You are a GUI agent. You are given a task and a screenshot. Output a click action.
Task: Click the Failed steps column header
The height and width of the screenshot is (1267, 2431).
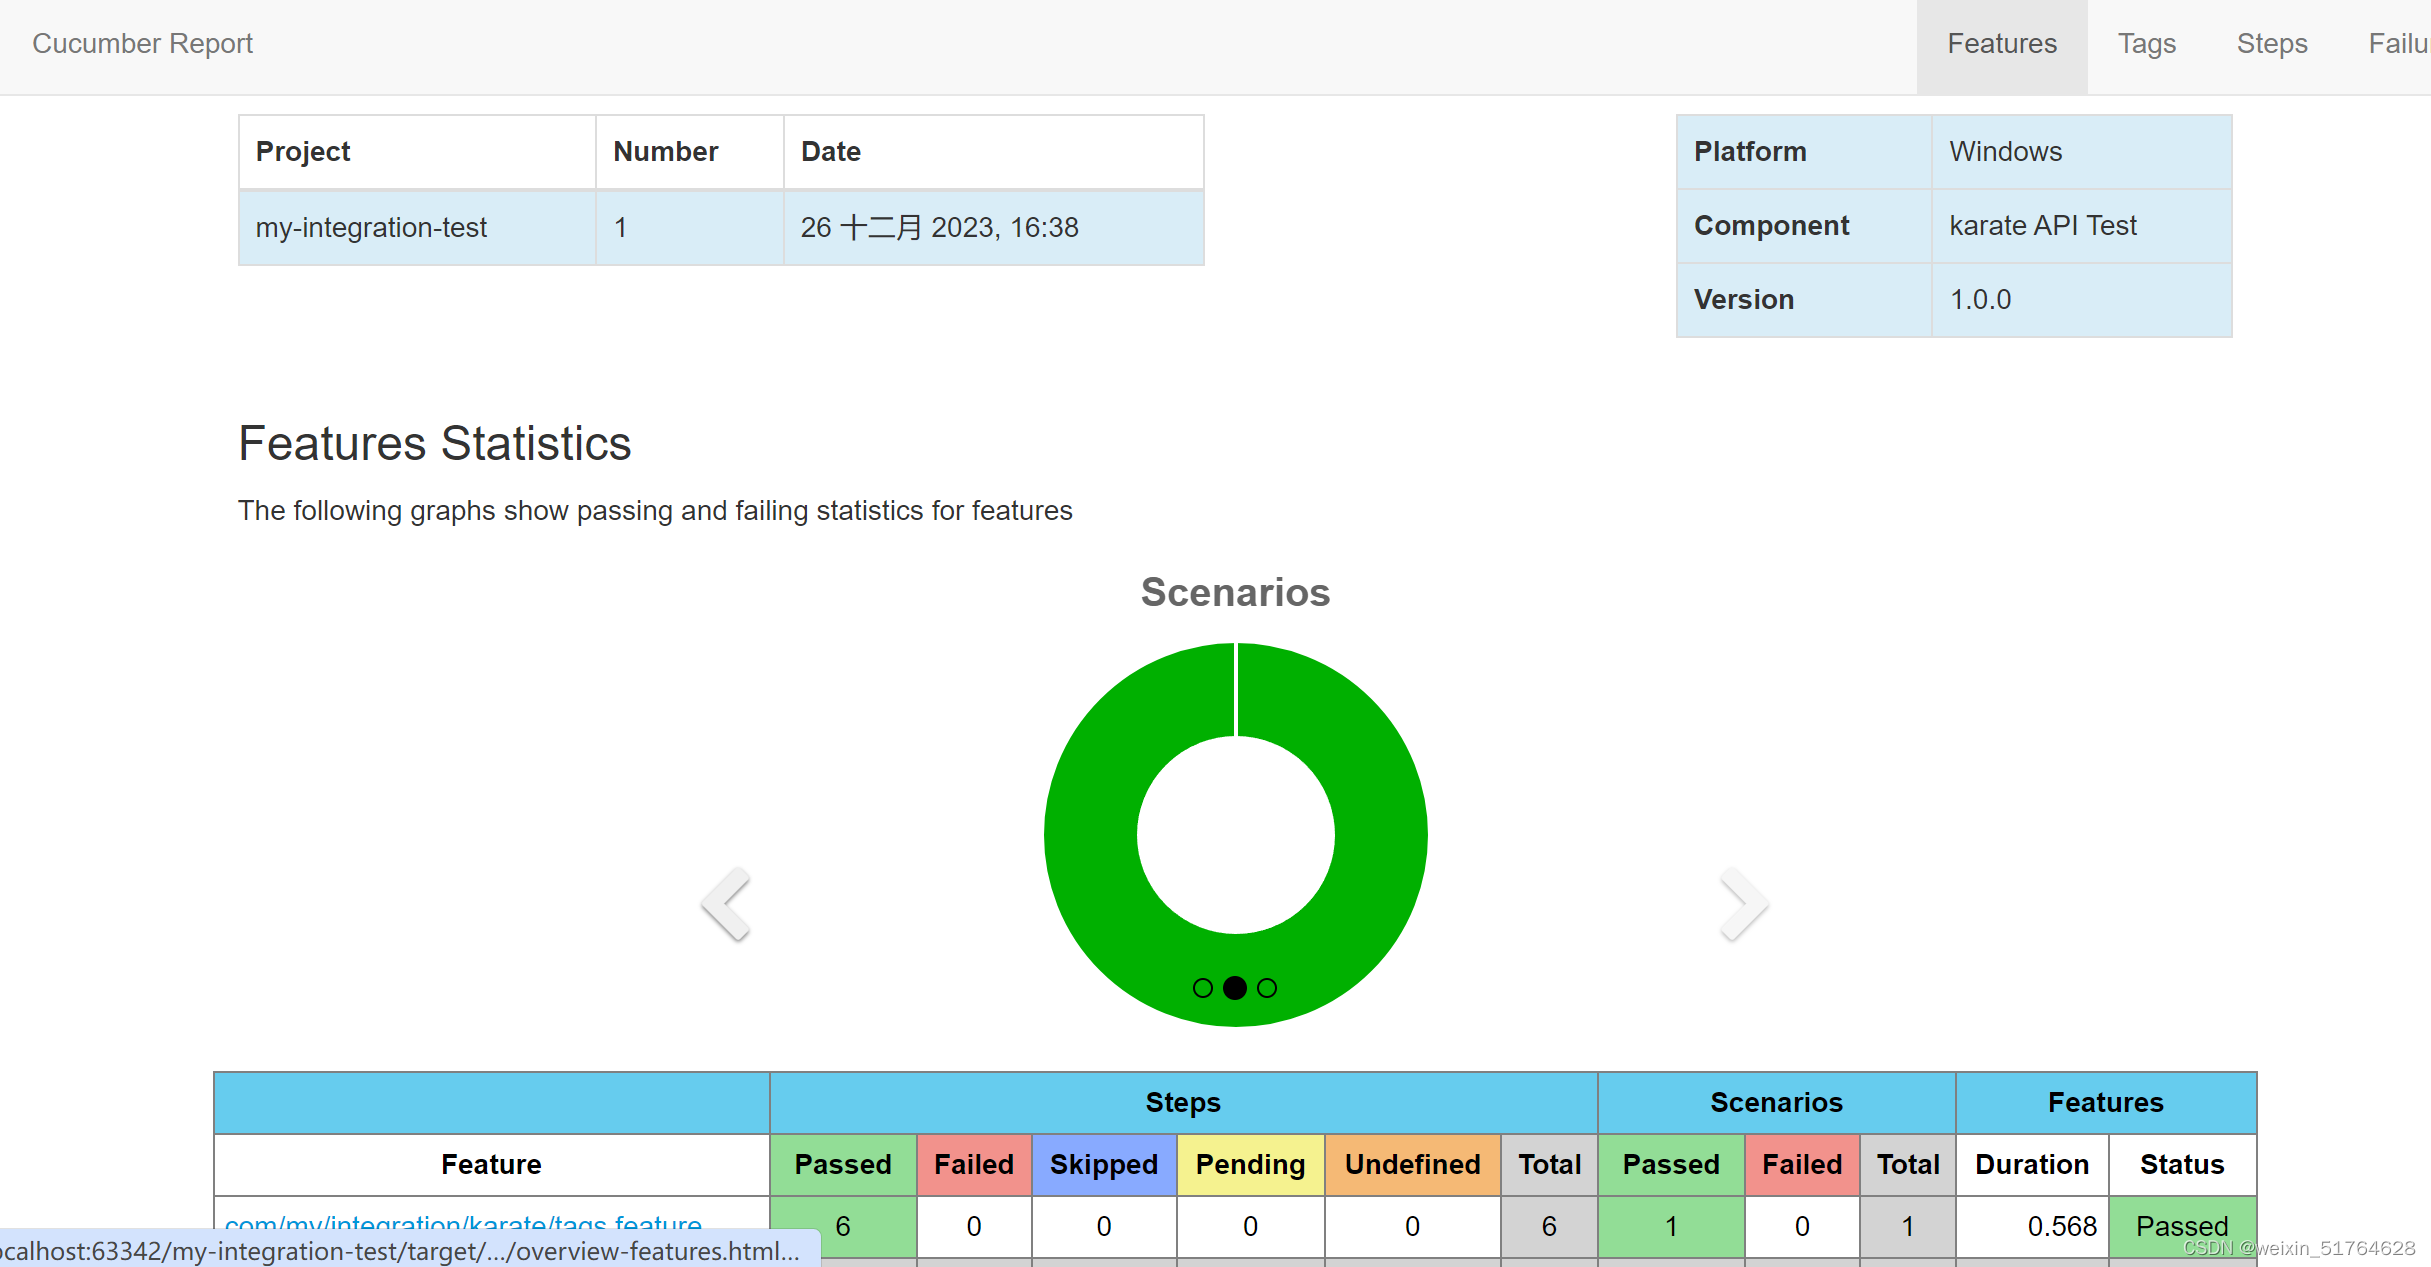point(973,1164)
